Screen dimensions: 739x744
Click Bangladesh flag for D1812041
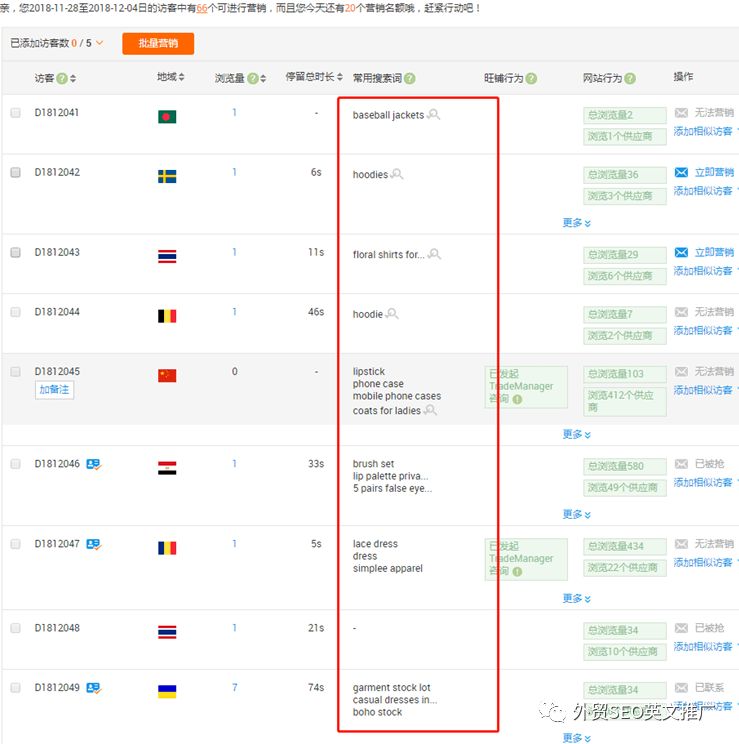click(167, 117)
